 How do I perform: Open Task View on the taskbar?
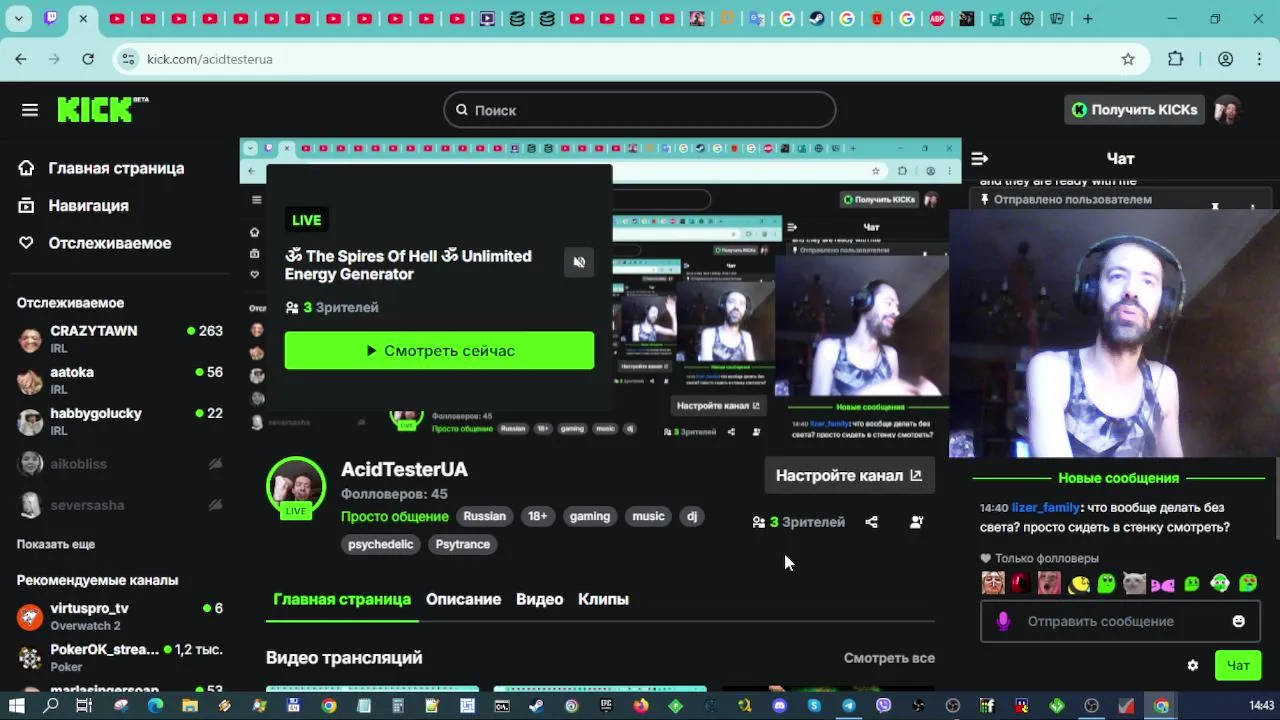pyautogui.click(x=84, y=706)
